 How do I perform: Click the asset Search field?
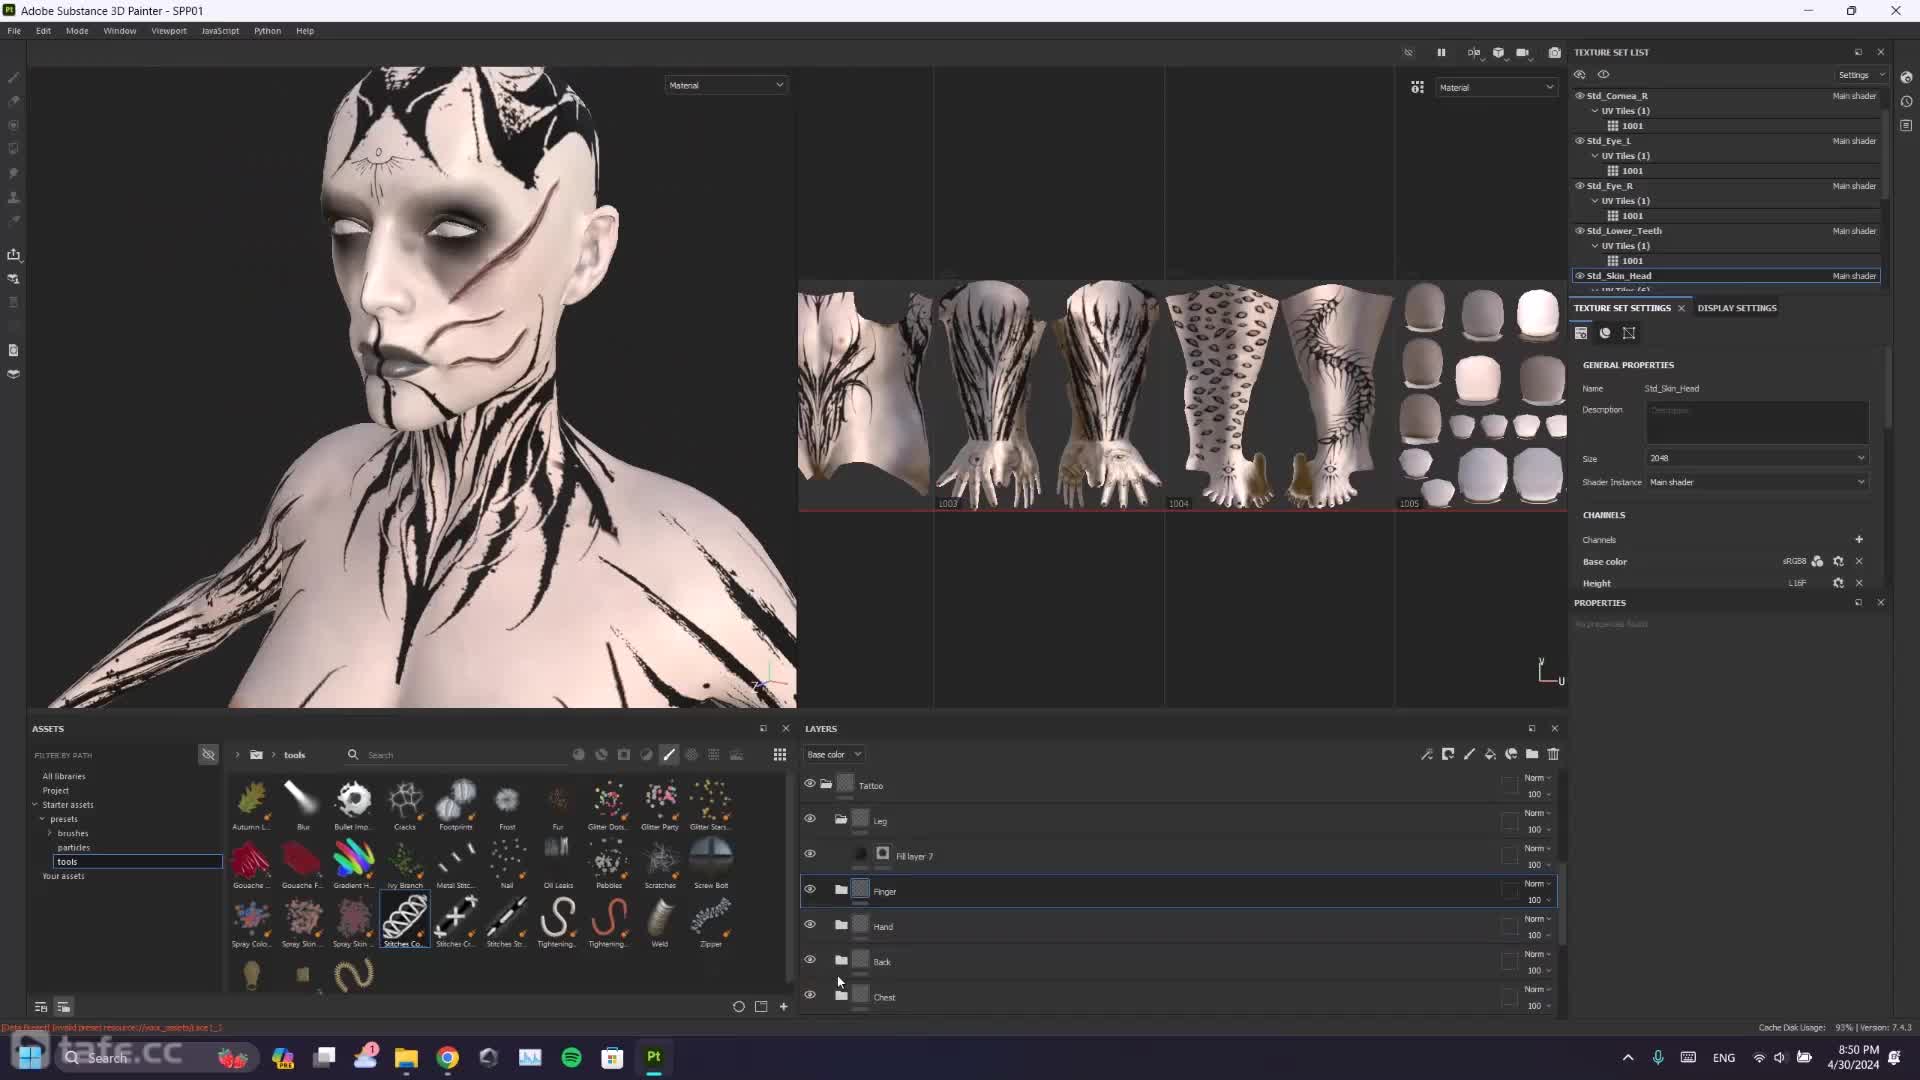pos(455,755)
